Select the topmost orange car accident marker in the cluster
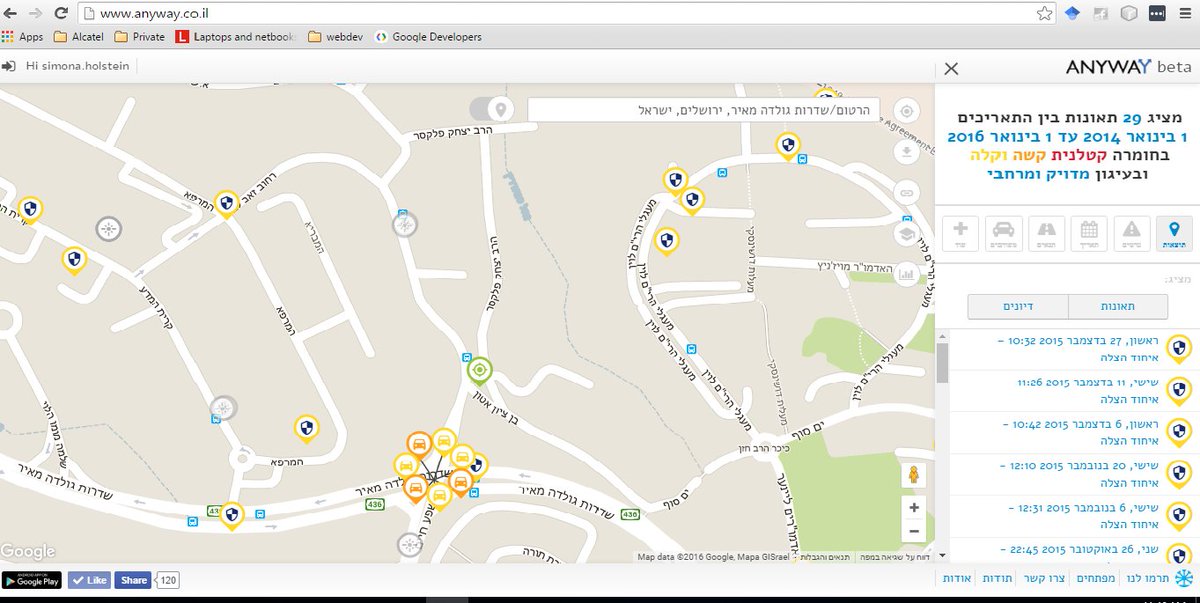 420,444
